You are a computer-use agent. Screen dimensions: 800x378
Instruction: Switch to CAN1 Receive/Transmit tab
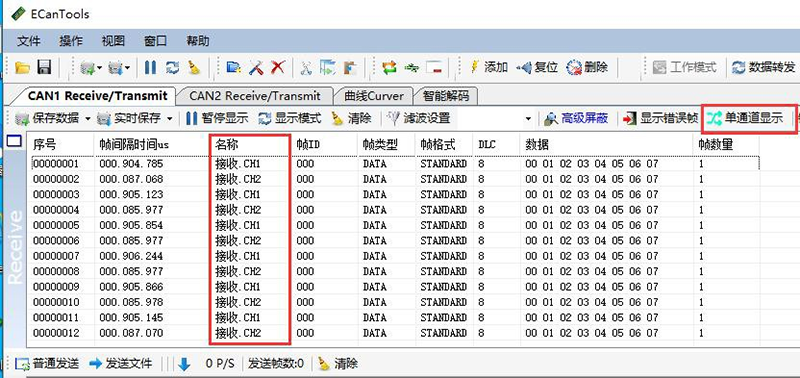click(x=97, y=95)
